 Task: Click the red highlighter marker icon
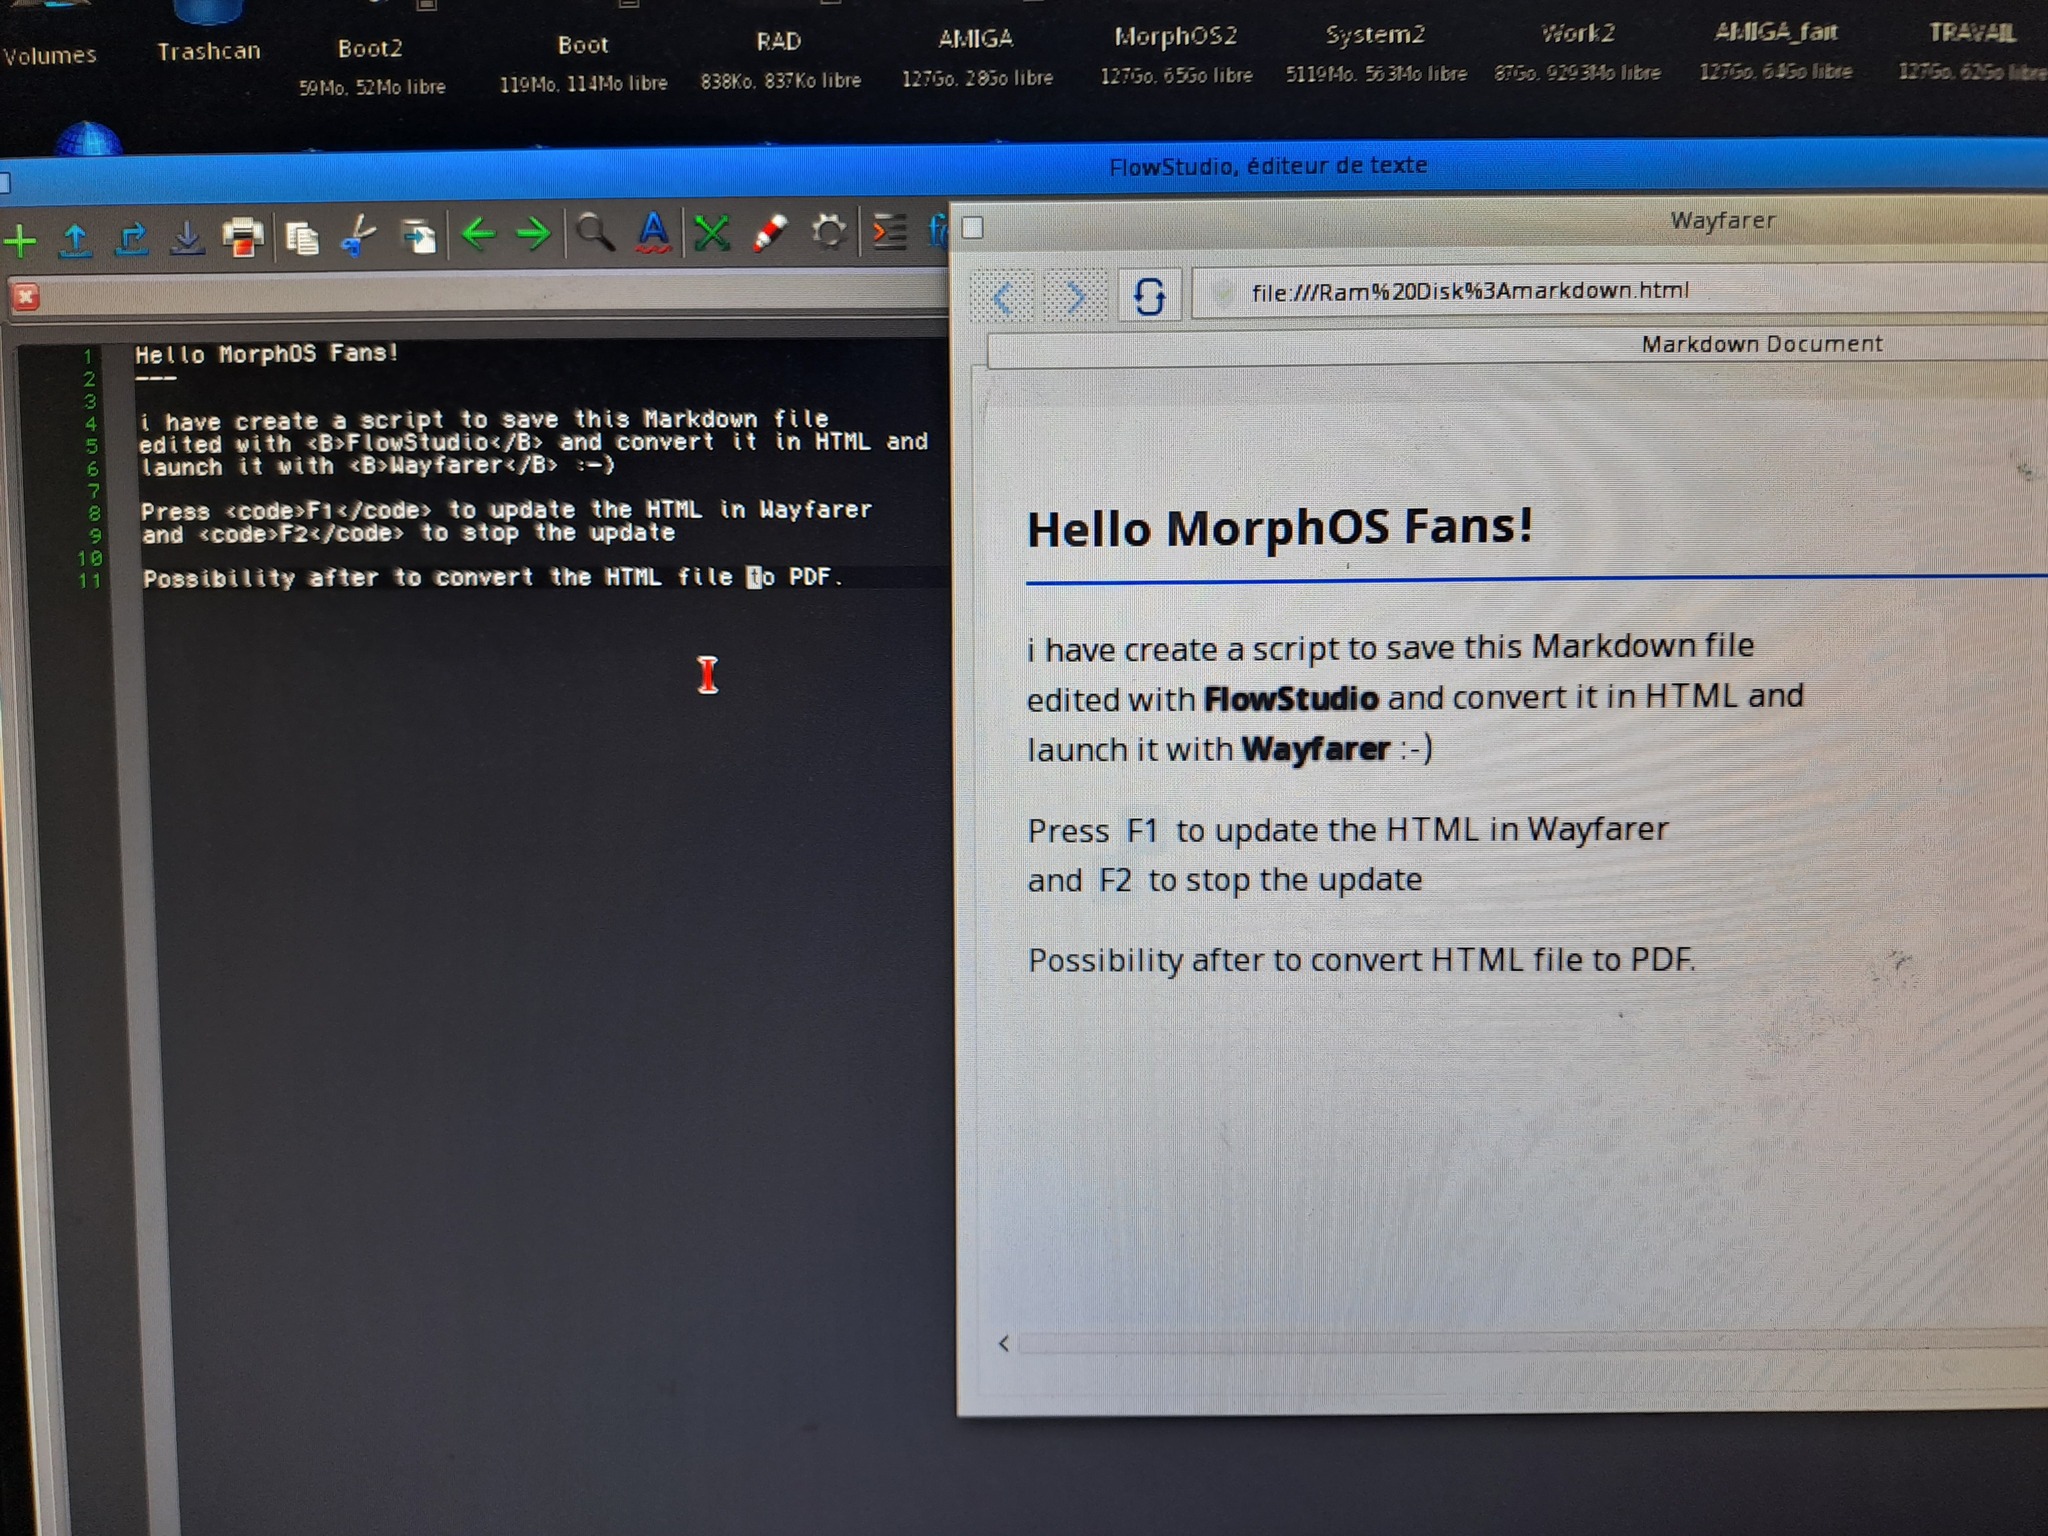[x=770, y=232]
